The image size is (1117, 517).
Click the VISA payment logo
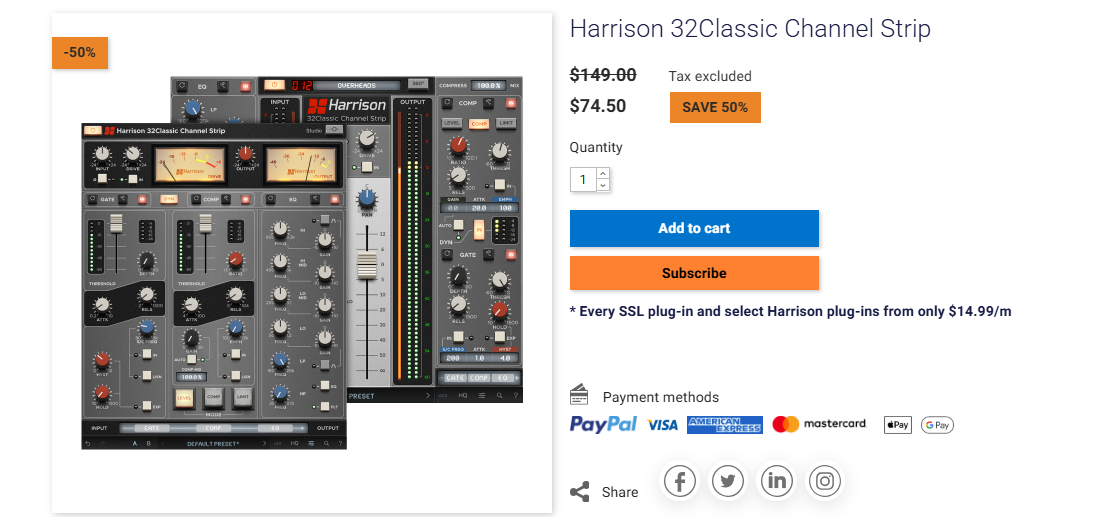tap(663, 425)
